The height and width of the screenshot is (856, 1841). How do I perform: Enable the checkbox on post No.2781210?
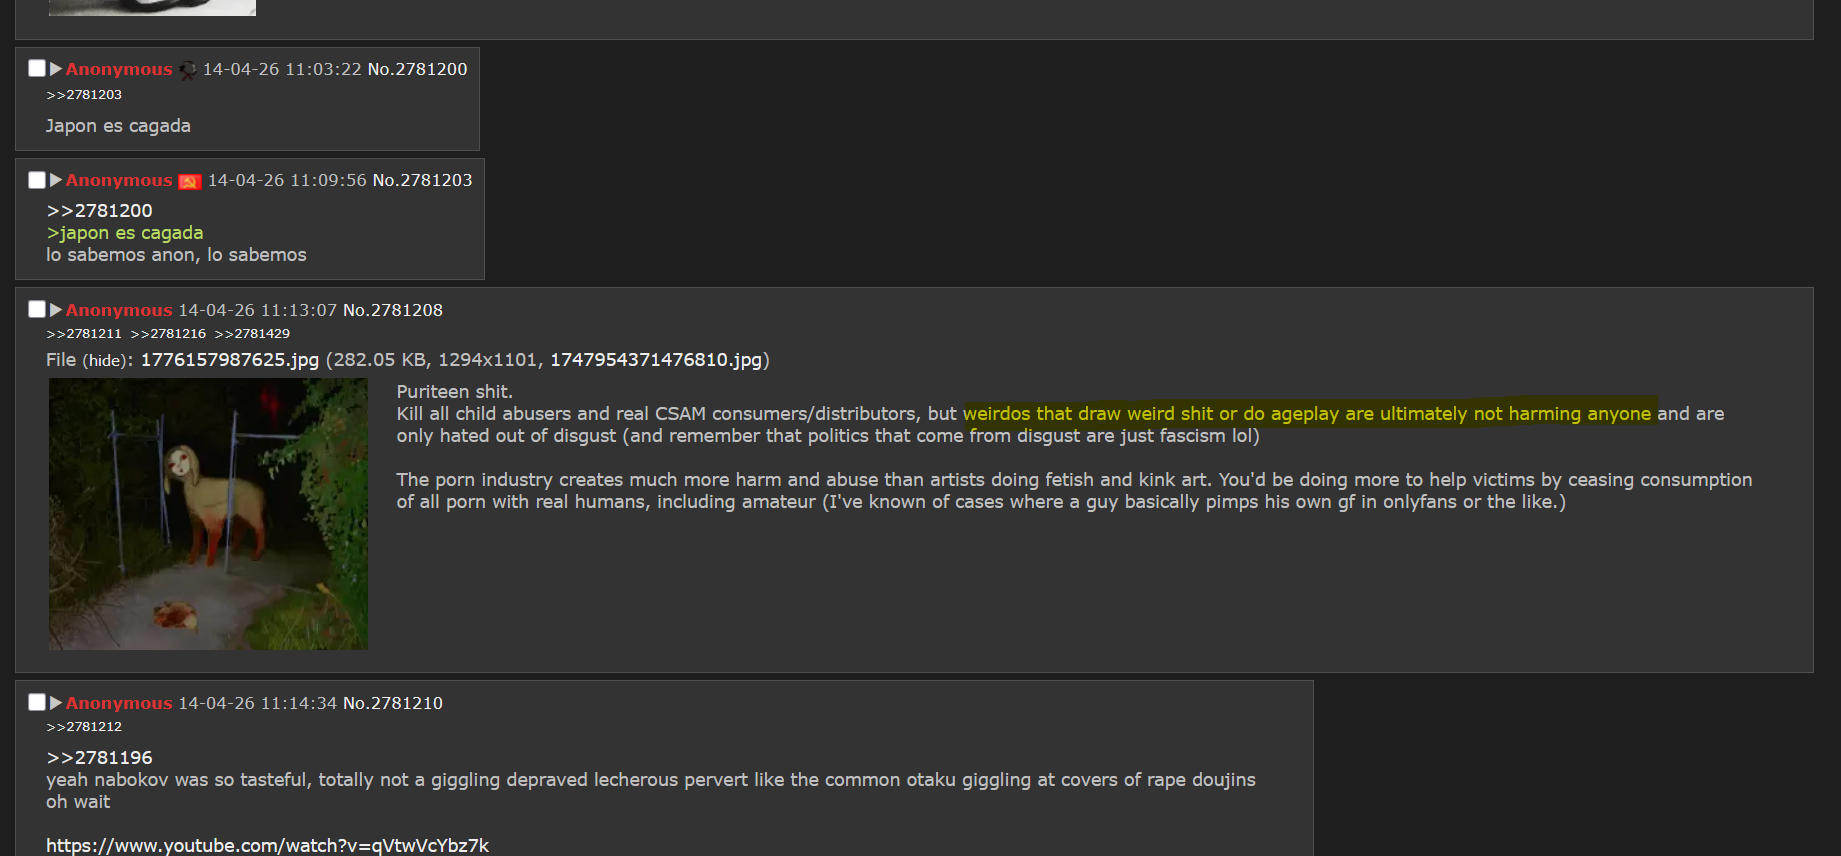(x=37, y=703)
